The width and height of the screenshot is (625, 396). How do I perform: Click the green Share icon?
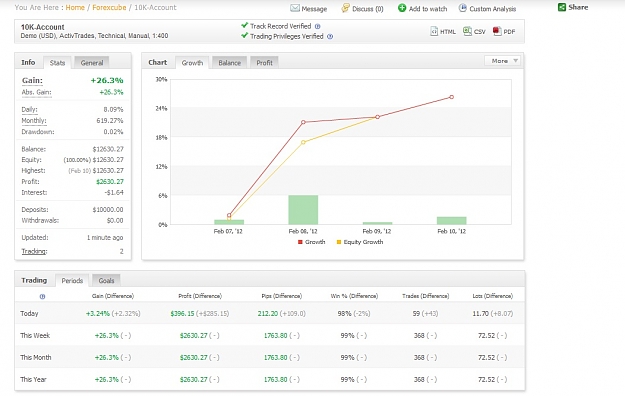click(x=562, y=7)
